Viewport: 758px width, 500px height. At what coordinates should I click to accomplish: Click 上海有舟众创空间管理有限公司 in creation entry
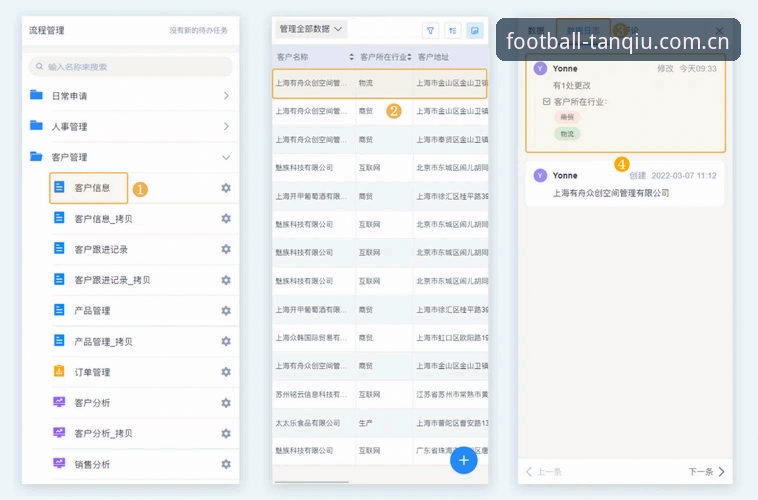pyautogui.click(x=611, y=193)
